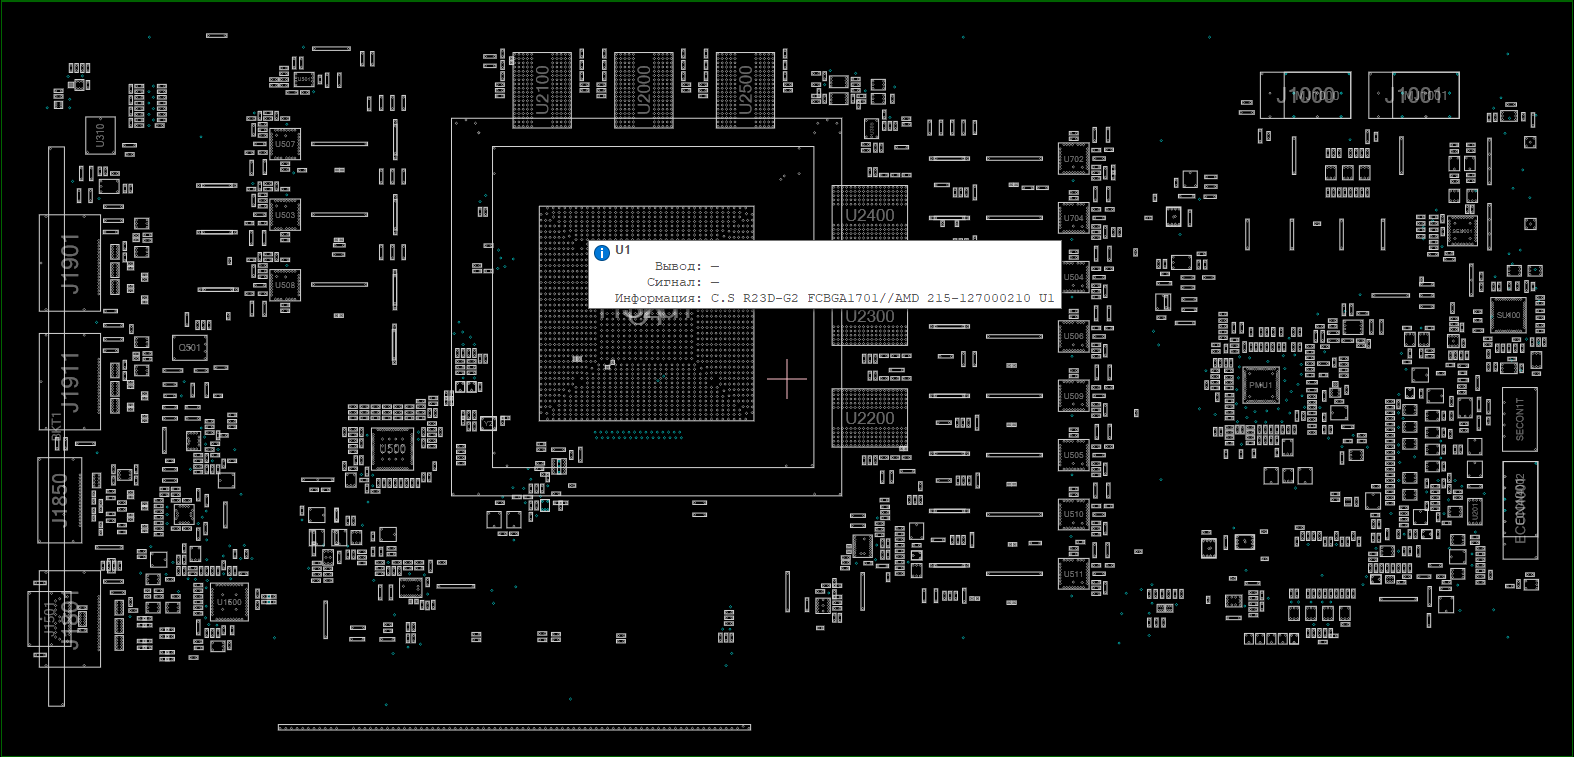Click the blue info icon in U1 tooltip
This screenshot has height=757, width=1574.
click(602, 253)
